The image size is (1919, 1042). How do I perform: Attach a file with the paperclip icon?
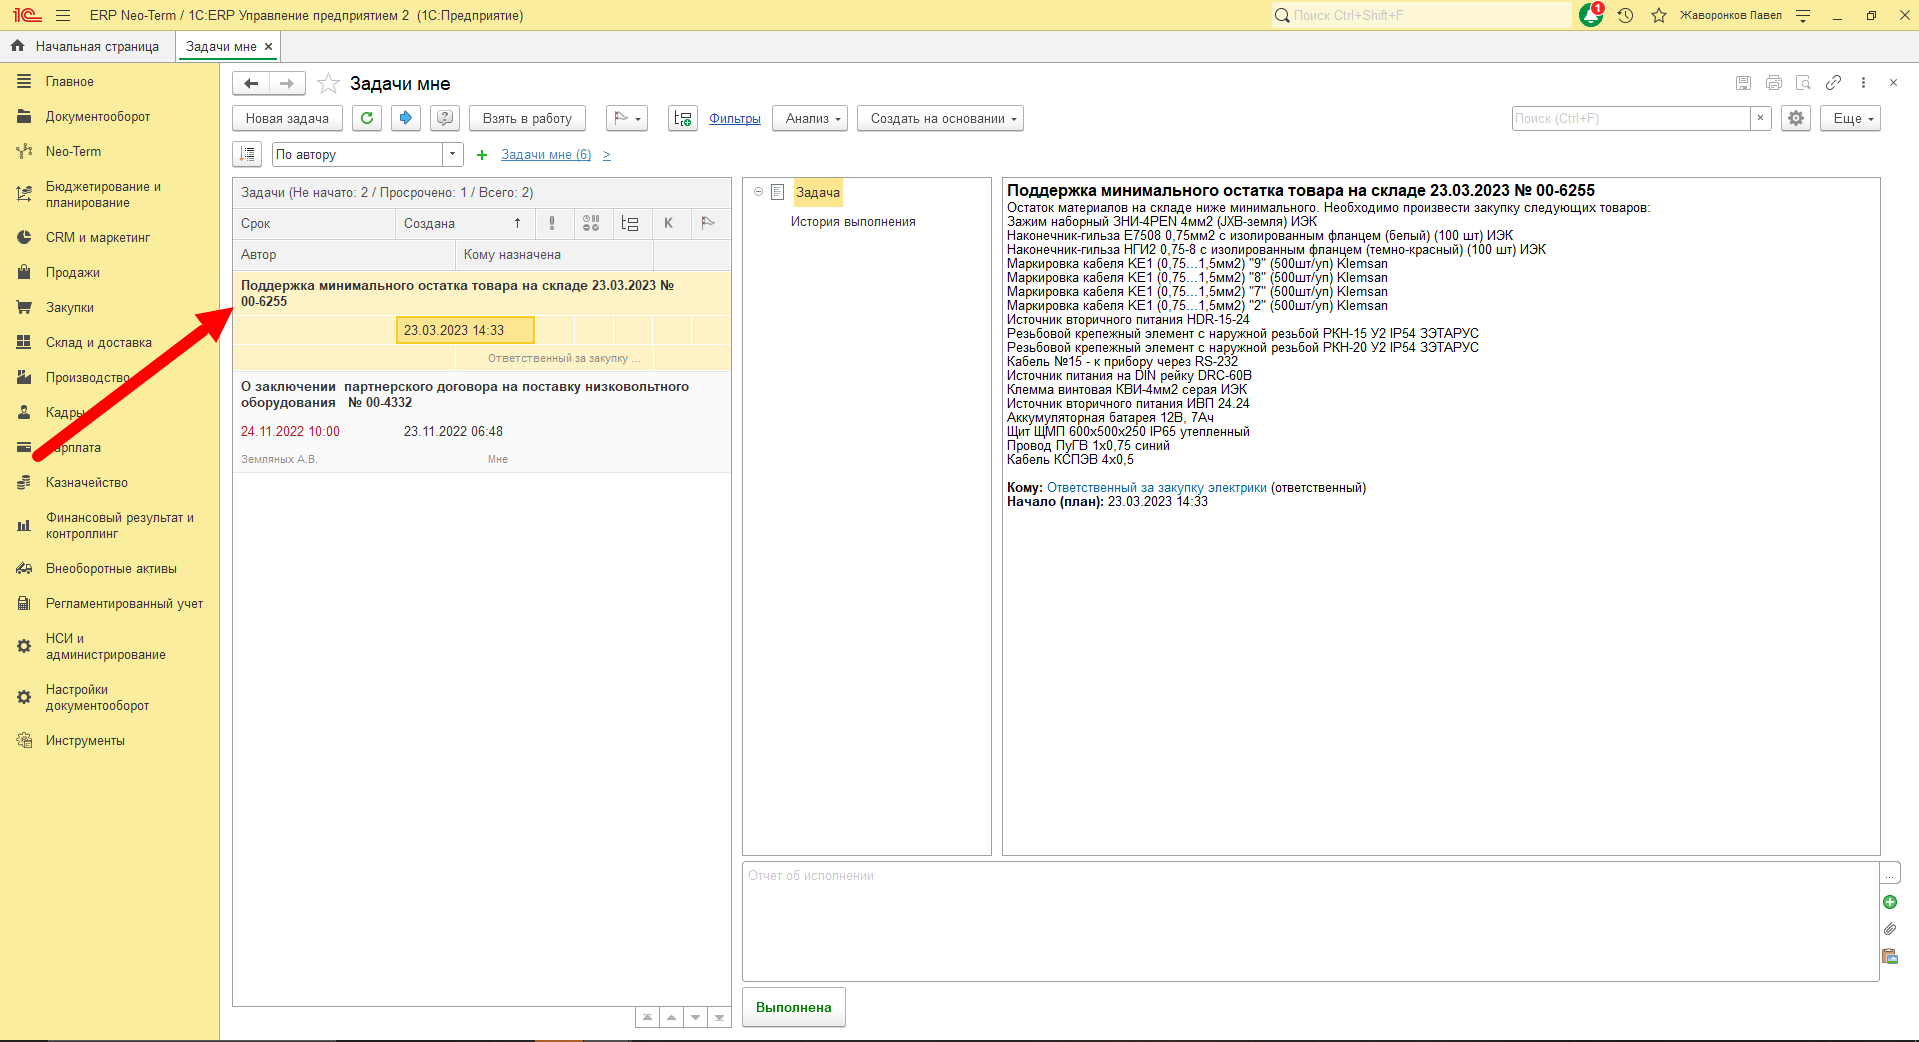tap(1890, 929)
